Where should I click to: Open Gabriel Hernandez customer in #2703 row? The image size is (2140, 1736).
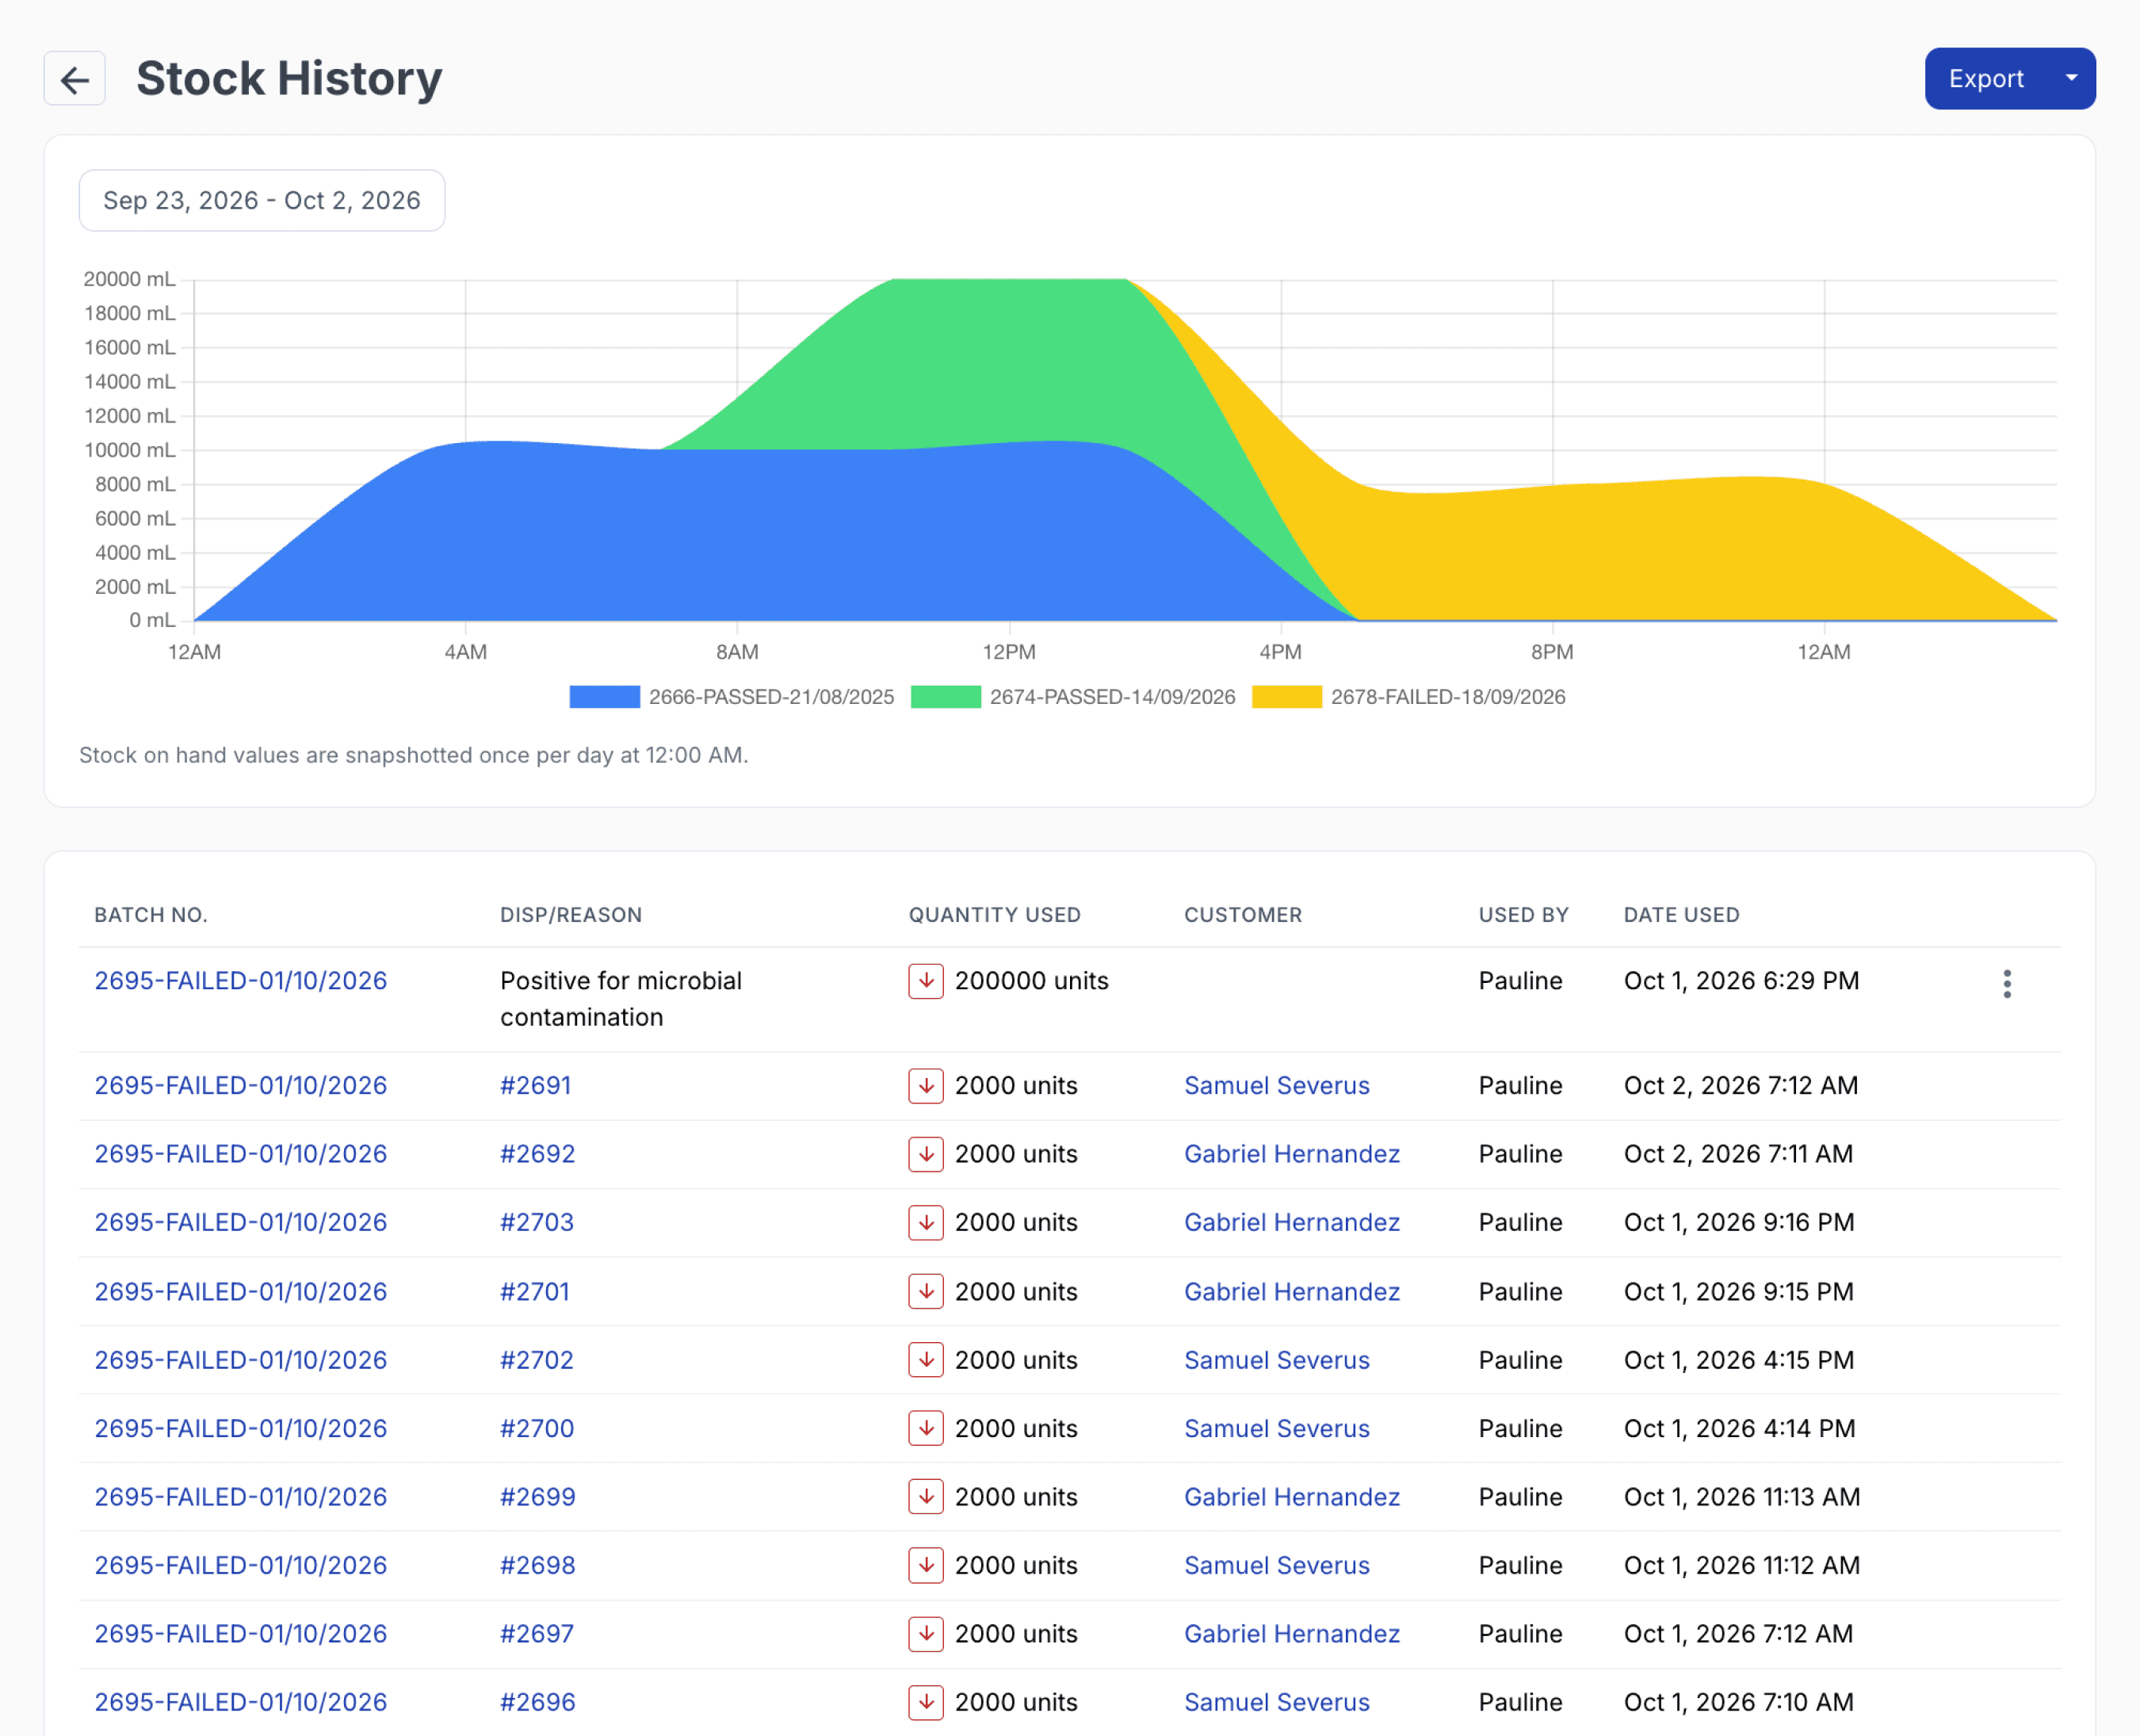coord(1292,1223)
